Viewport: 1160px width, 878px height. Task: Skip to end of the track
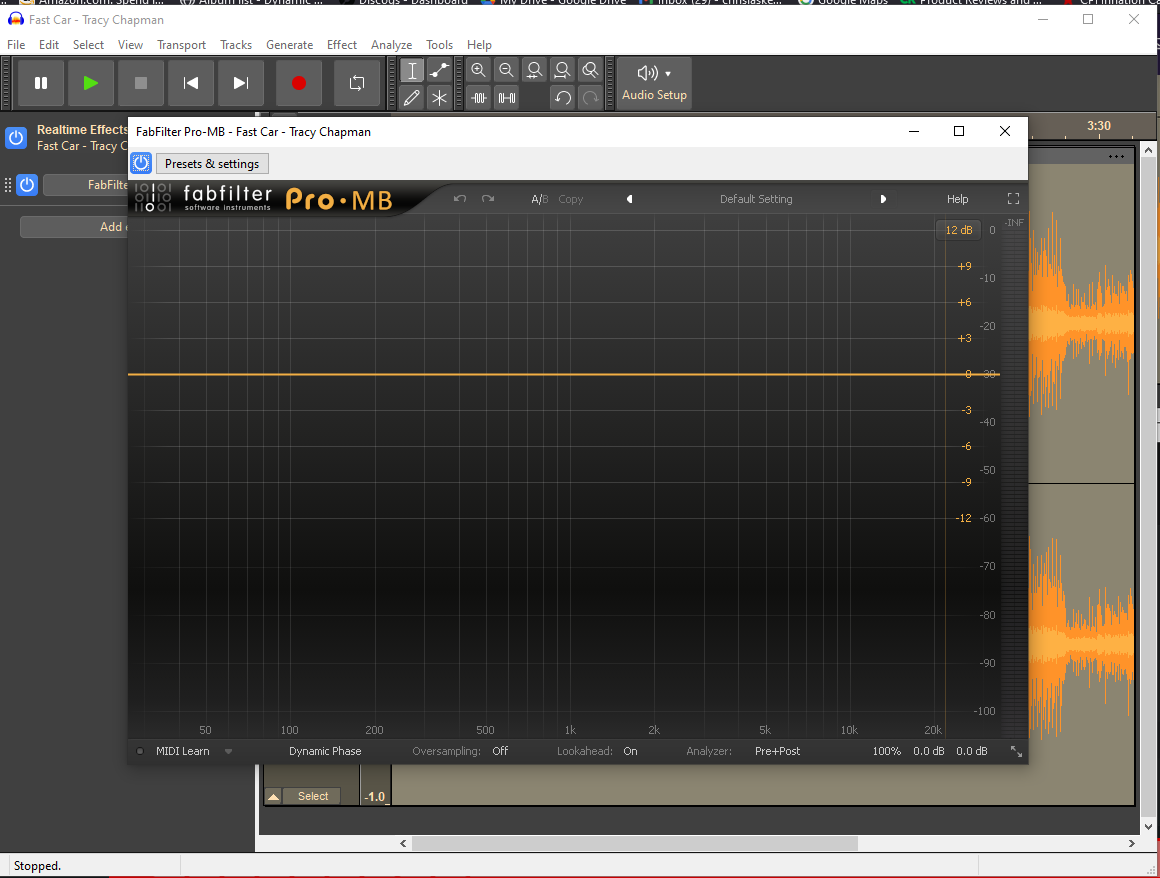coord(240,83)
